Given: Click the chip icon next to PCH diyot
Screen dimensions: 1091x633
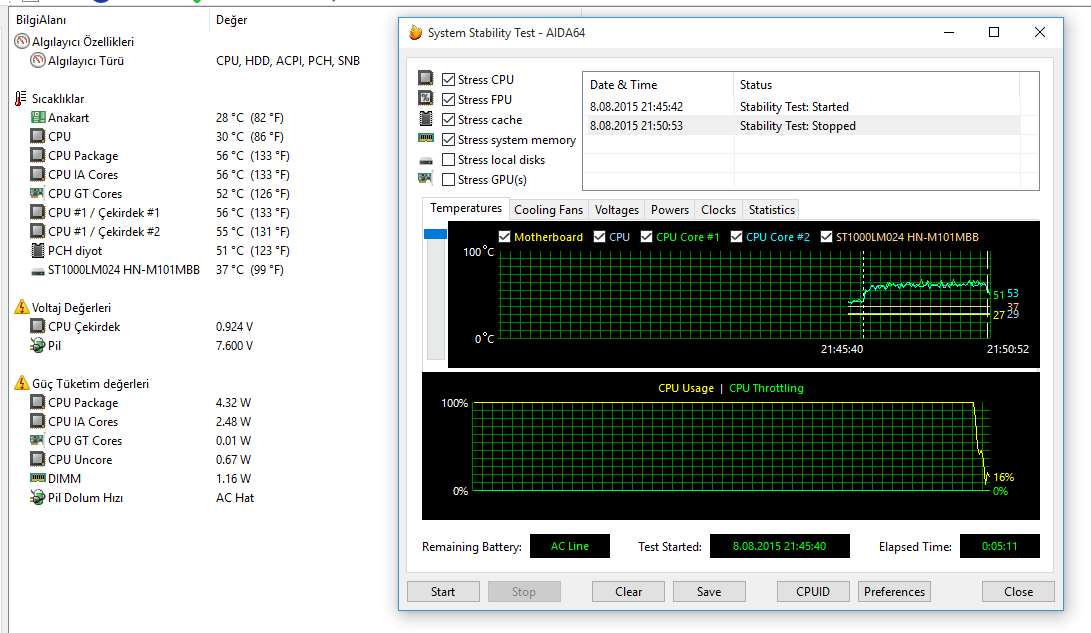Looking at the screenshot, I should (x=38, y=250).
